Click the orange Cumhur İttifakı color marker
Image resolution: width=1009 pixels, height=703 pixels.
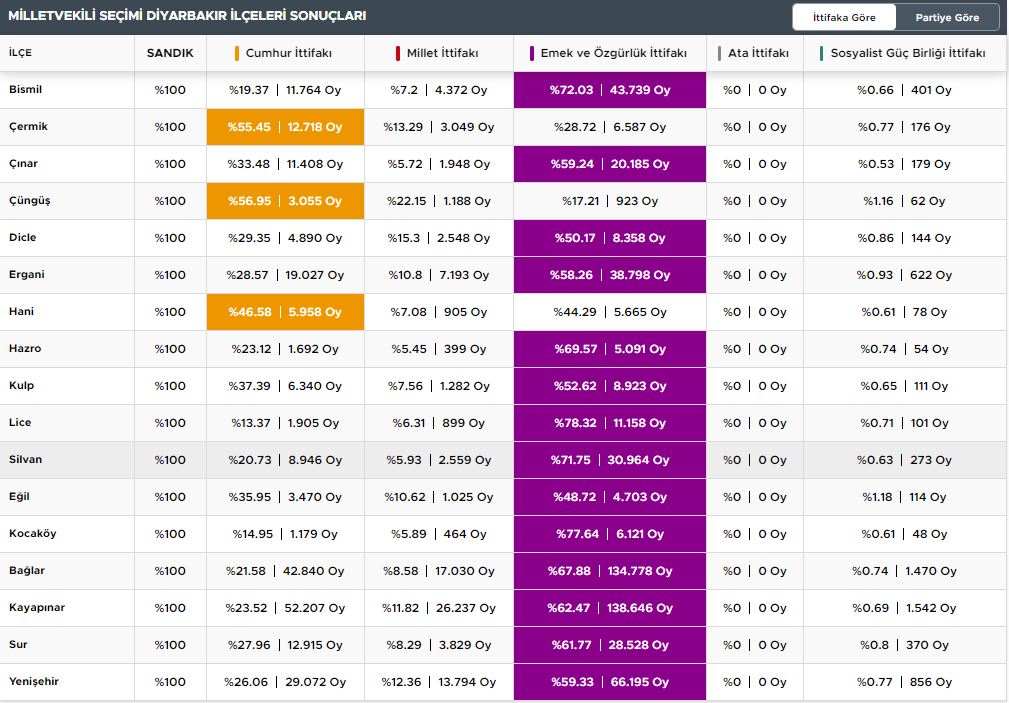click(237, 53)
